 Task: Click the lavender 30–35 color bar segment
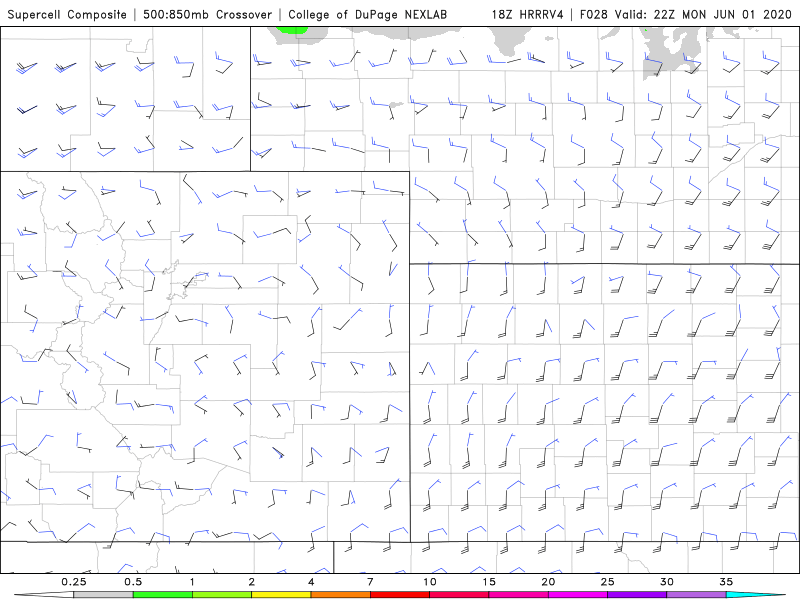point(696,595)
